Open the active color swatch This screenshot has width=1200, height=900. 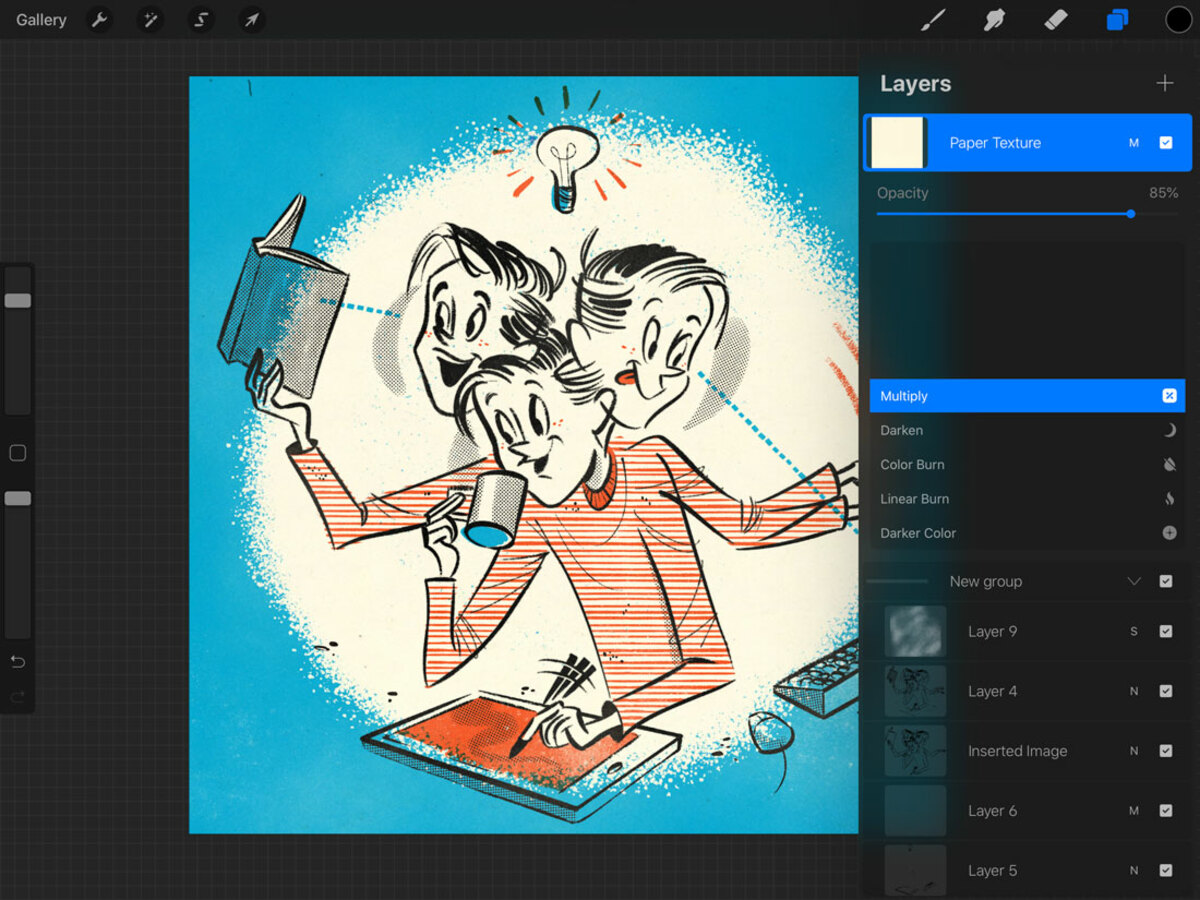click(x=1179, y=20)
